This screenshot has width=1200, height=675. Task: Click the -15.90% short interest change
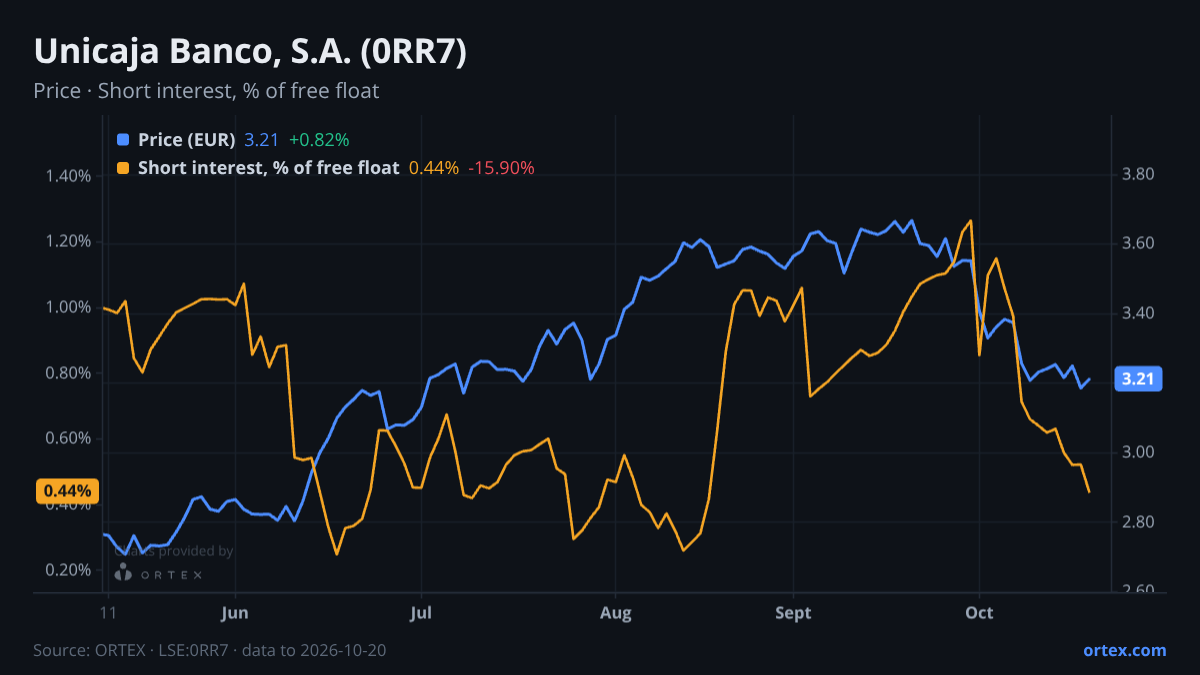point(502,168)
